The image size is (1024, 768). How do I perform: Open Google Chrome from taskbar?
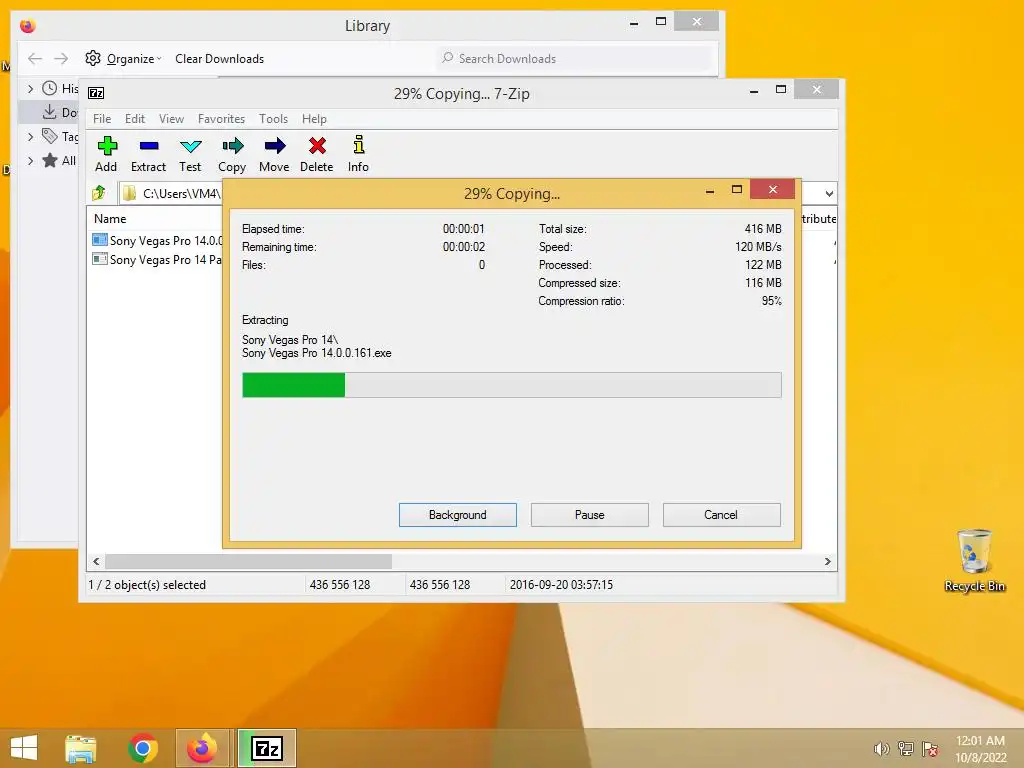143,748
